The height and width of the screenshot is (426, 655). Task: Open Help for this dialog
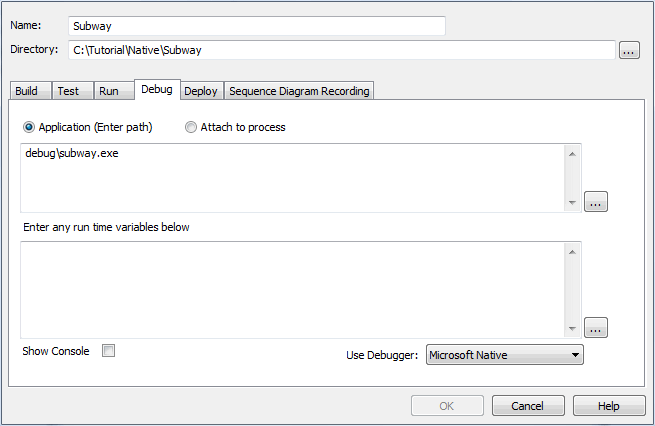pos(609,406)
